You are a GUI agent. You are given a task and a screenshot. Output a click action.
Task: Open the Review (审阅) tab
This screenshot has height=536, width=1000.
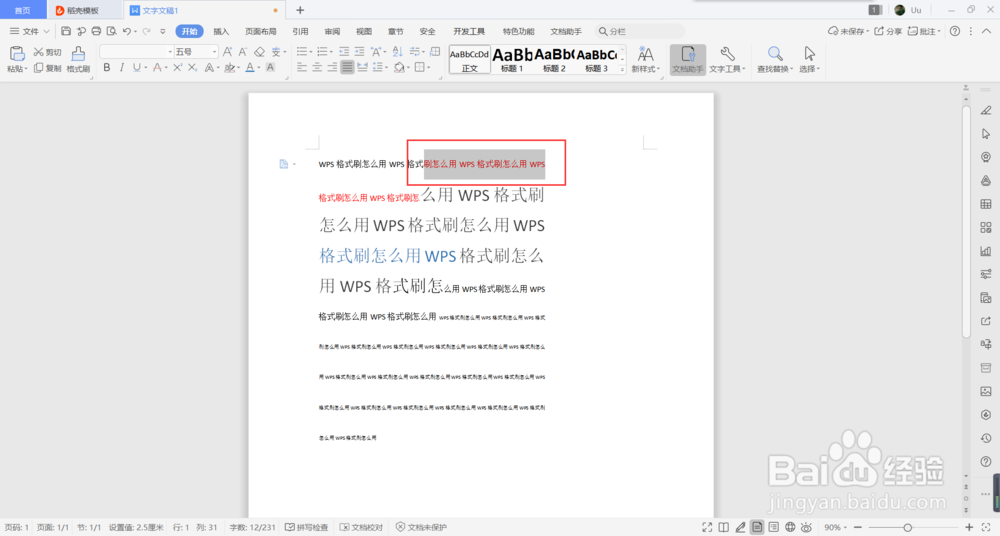pyautogui.click(x=332, y=31)
